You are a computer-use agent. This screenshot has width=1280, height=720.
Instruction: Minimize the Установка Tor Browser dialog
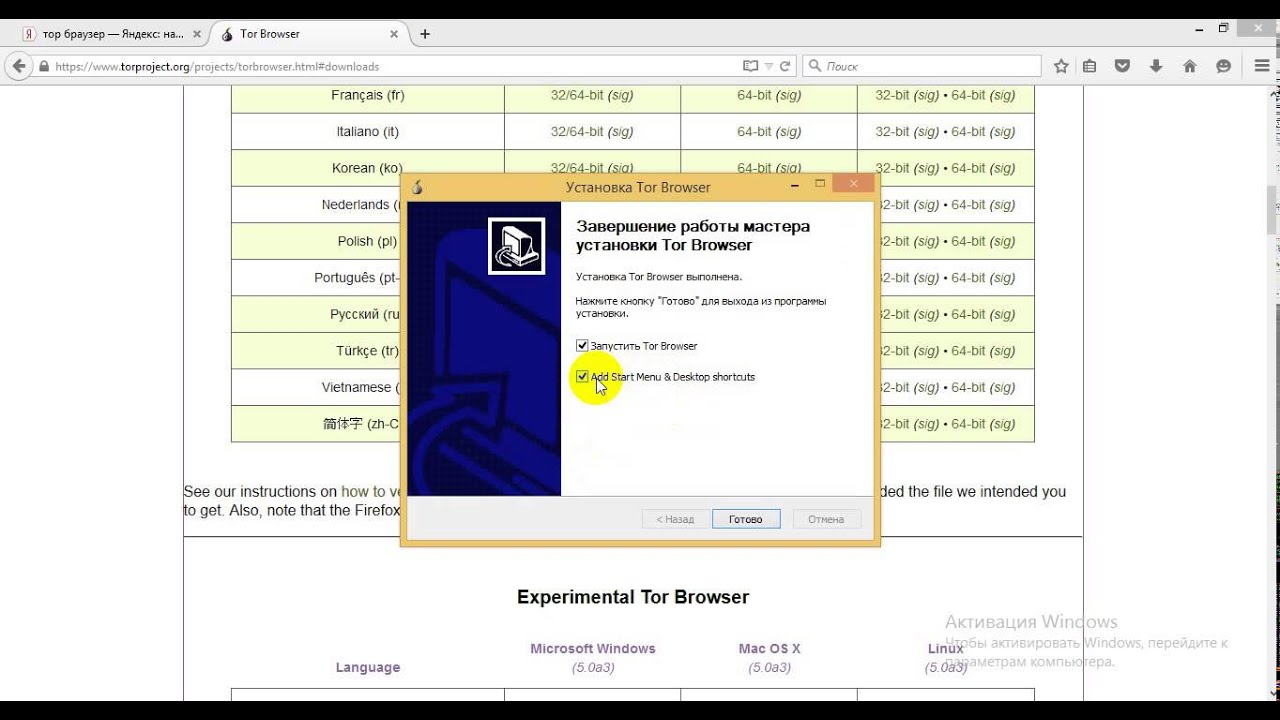point(795,185)
